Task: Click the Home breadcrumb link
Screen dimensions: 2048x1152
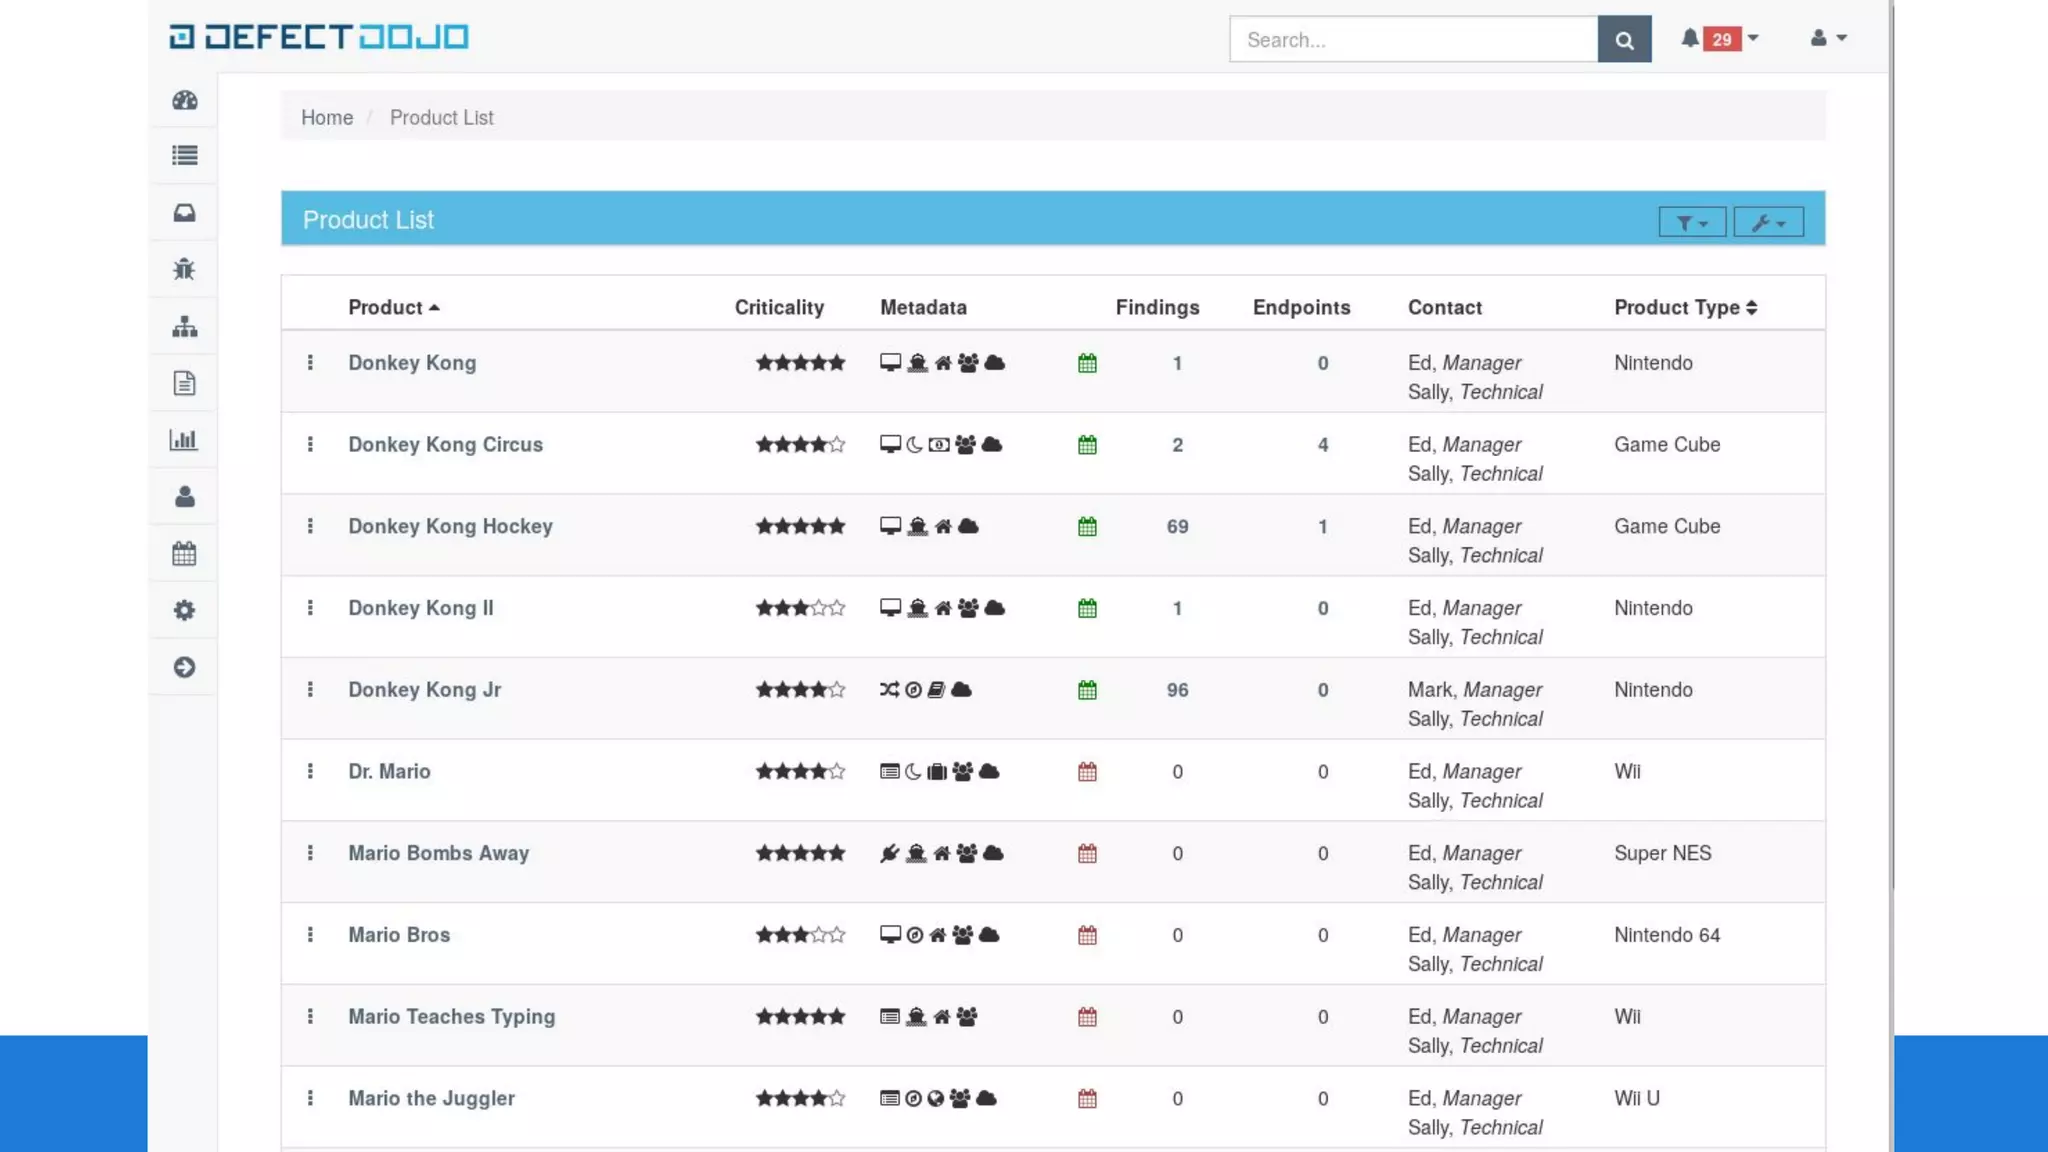Action: coord(327,118)
